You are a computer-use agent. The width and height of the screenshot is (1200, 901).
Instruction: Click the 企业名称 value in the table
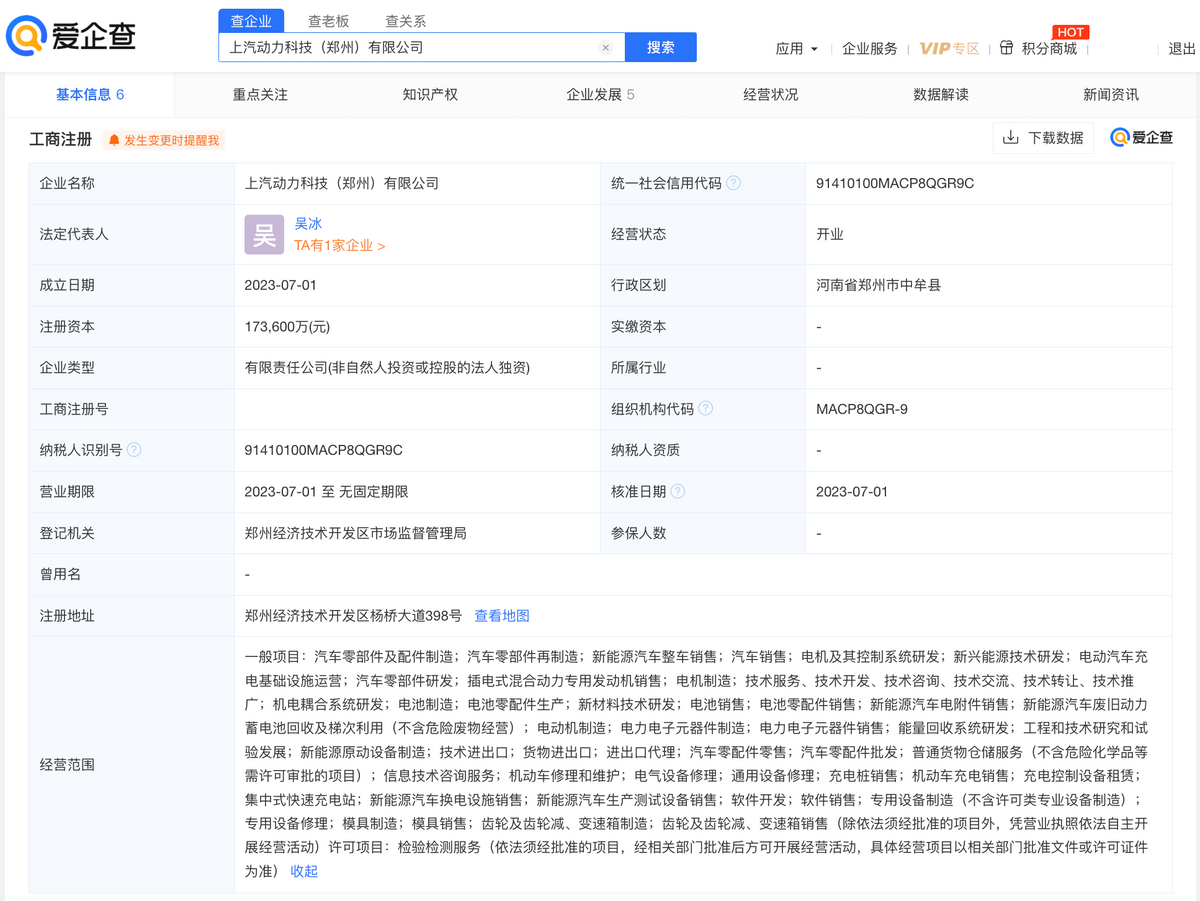pos(342,183)
